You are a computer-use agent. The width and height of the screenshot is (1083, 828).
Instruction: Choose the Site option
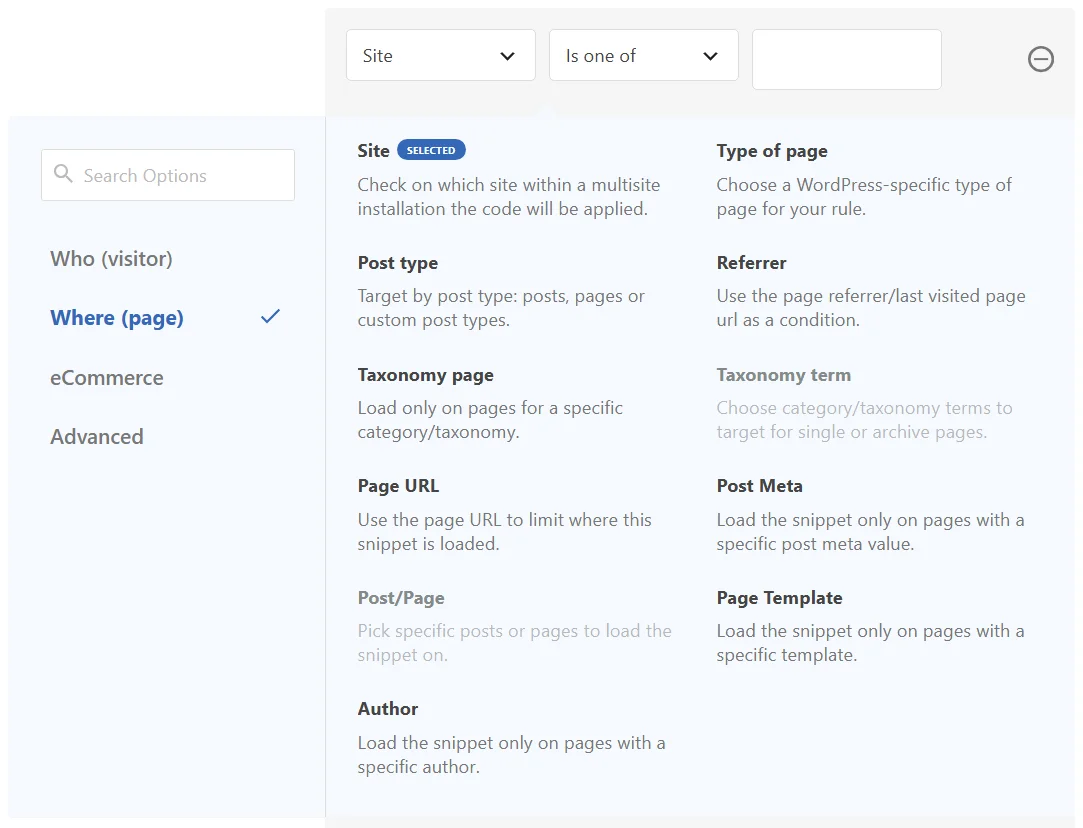374,151
